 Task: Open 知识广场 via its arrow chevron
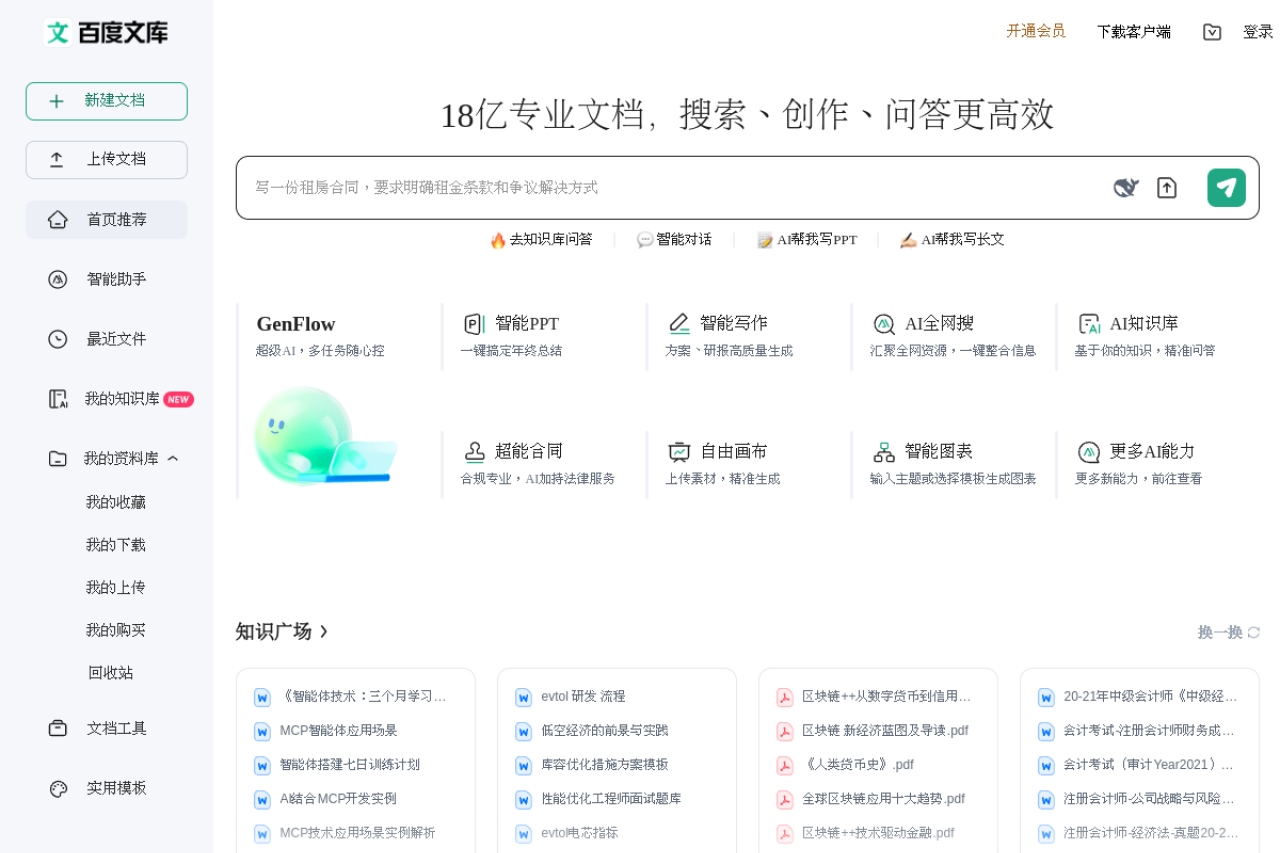(323, 632)
